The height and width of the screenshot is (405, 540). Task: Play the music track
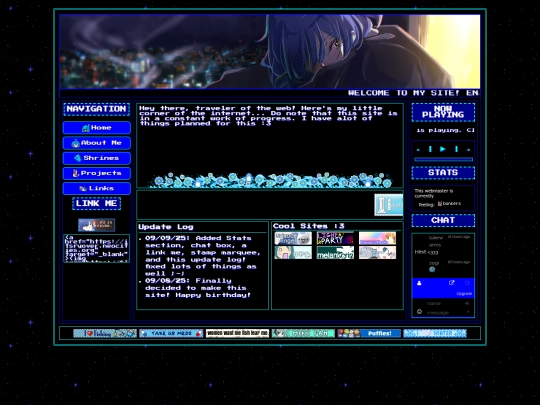[443, 149]
